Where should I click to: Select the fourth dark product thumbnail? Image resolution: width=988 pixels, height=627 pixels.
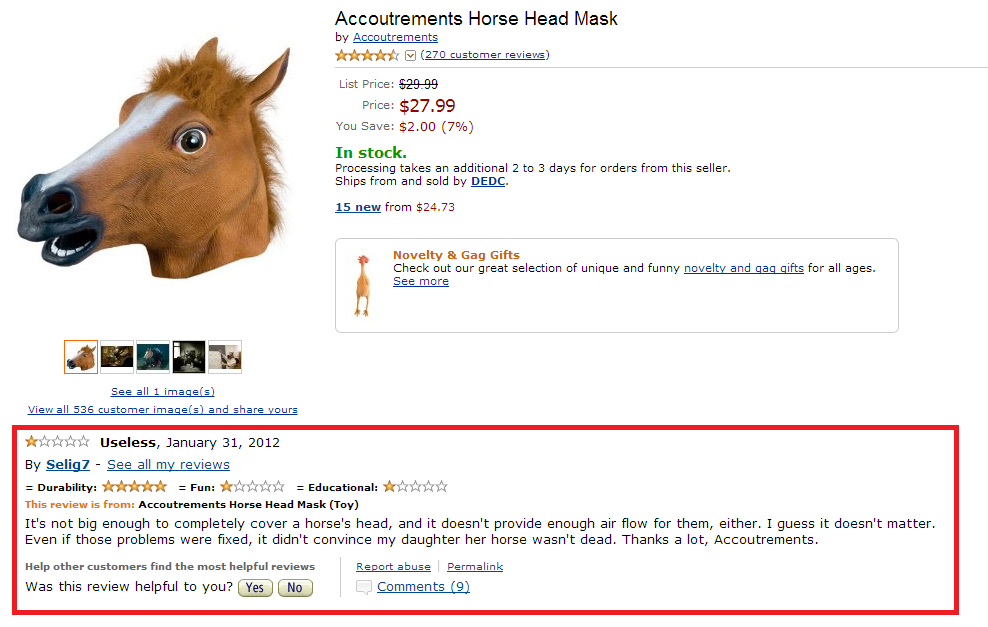pyautogui.click(x=189, y=357)
